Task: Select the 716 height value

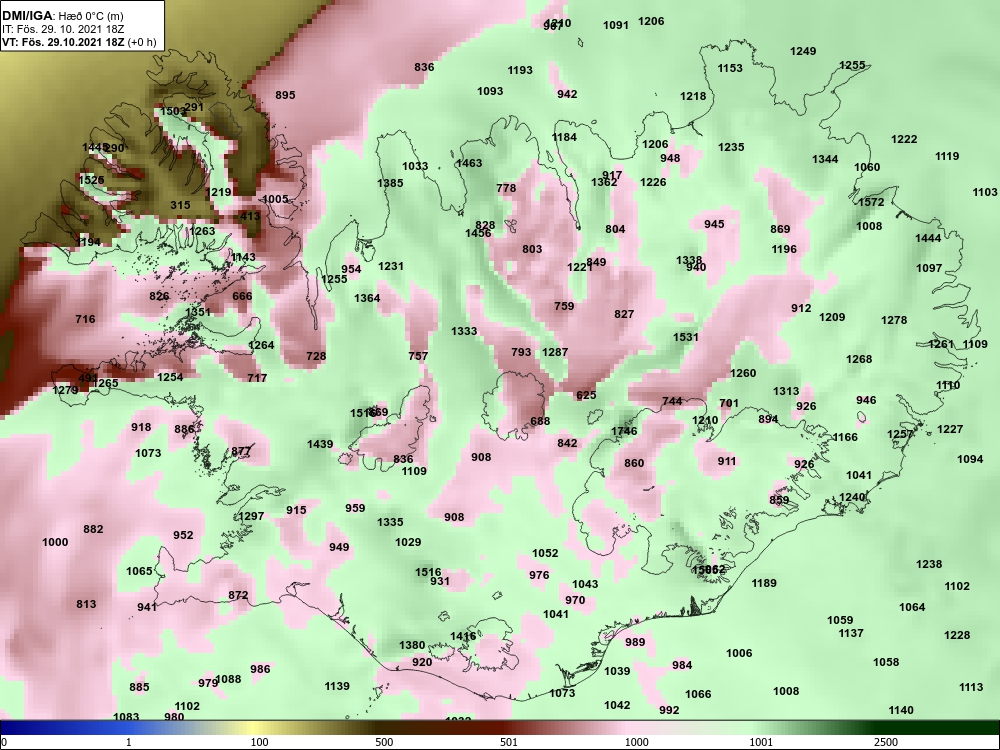Action: point(85,320)
